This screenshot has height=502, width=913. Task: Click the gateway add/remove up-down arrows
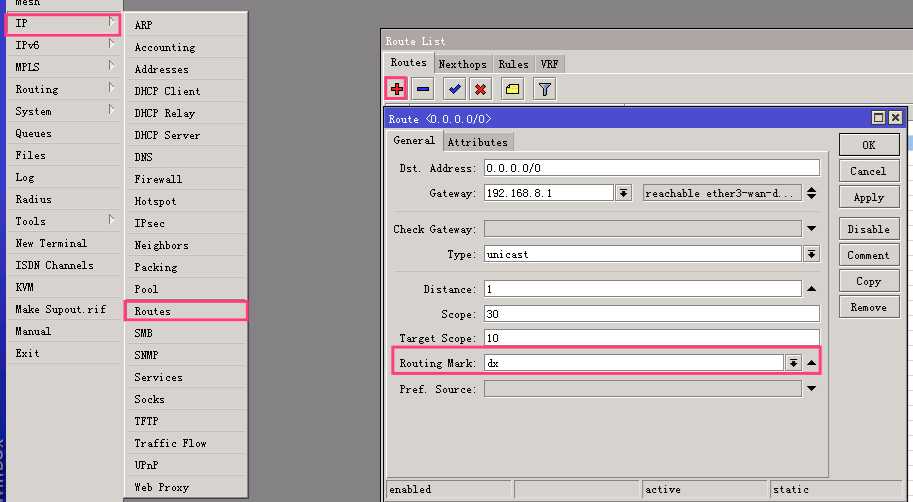tap(811, 193)
